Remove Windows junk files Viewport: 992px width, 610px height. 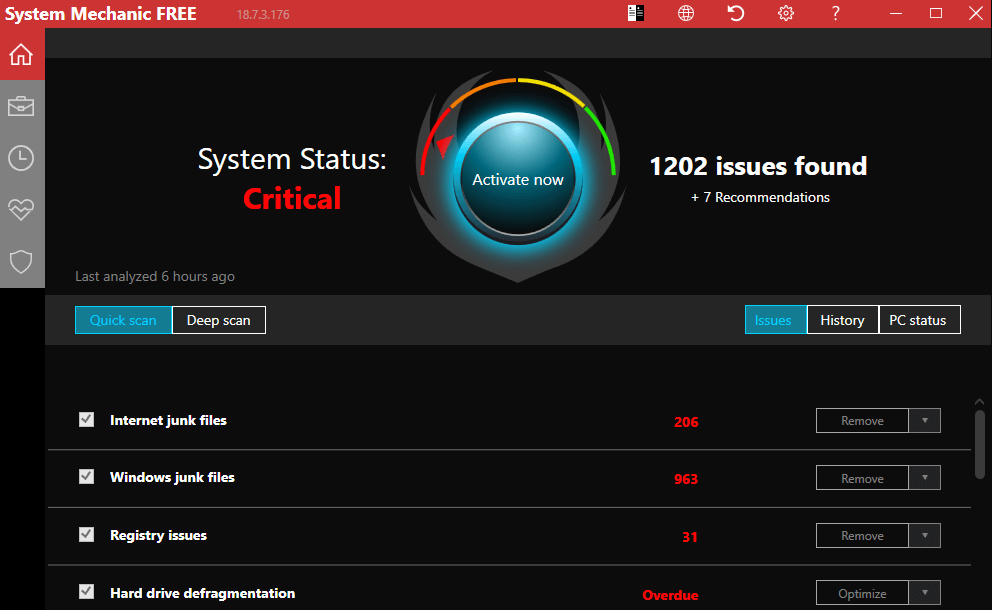[x=862, y=478]
